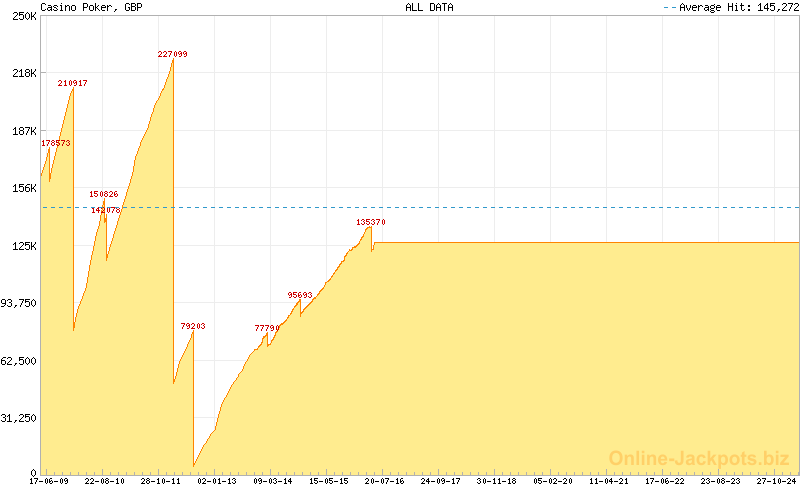Screen dimensions: 800x490
Task: Select the 20-07-16 x-axis date
Action: tap(384, 481)
